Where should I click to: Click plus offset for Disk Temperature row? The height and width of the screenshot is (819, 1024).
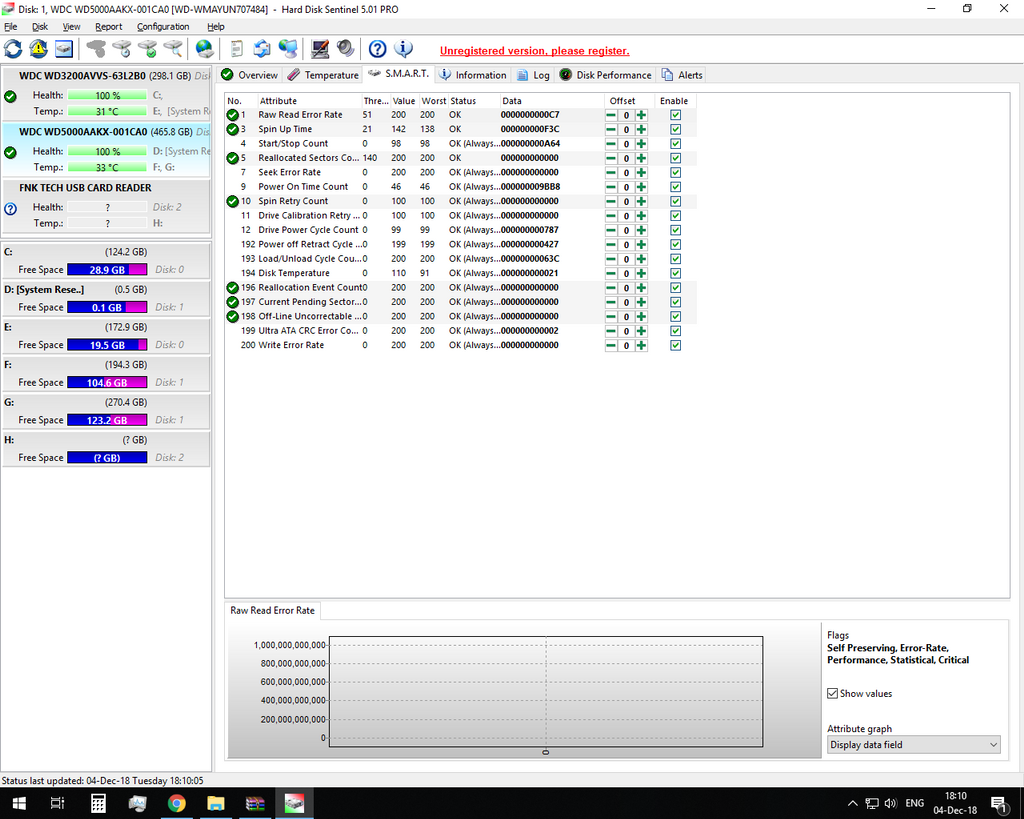(x=641, y=273)
